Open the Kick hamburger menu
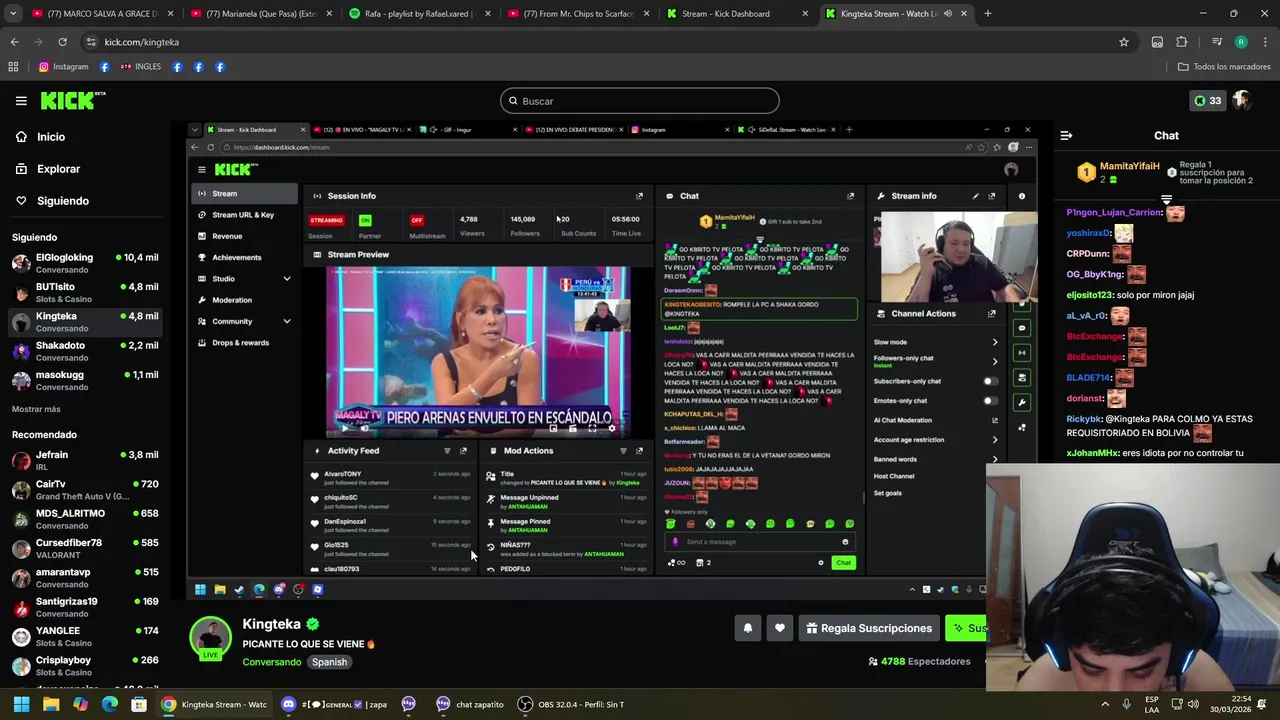The height and width of the screenshot is (720, 1280). [x=21, y=100]
